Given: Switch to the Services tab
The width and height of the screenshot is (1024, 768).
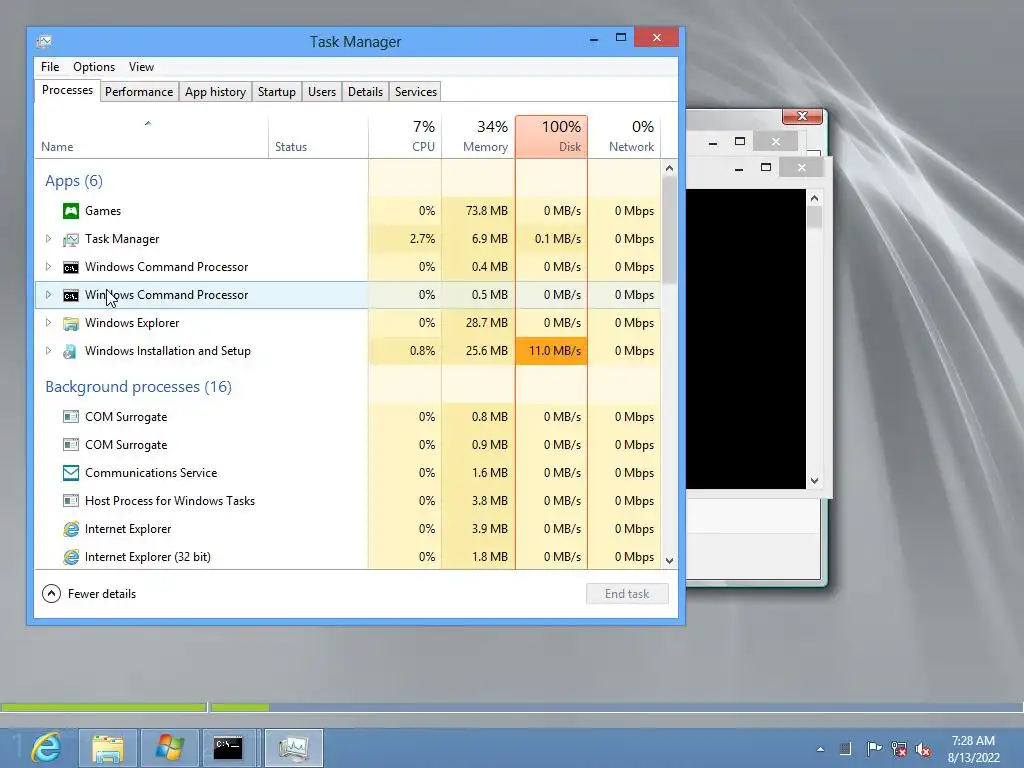Looking at the screenshot, I should point(415,92).
